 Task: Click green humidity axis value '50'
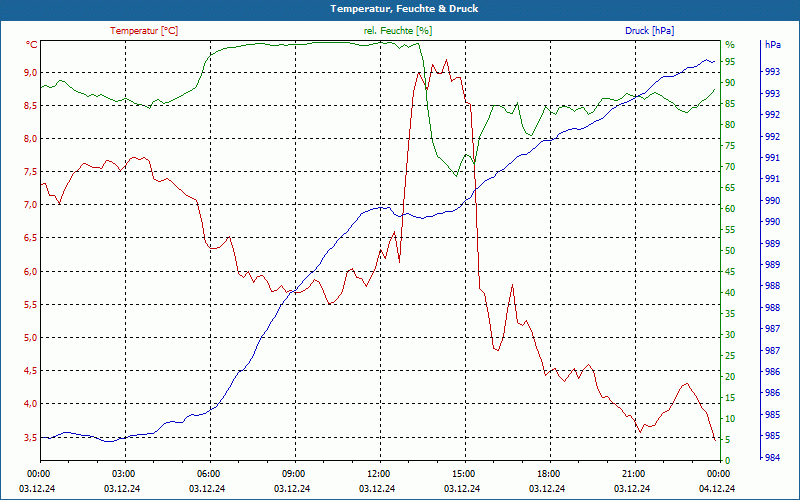click(730, 251)
